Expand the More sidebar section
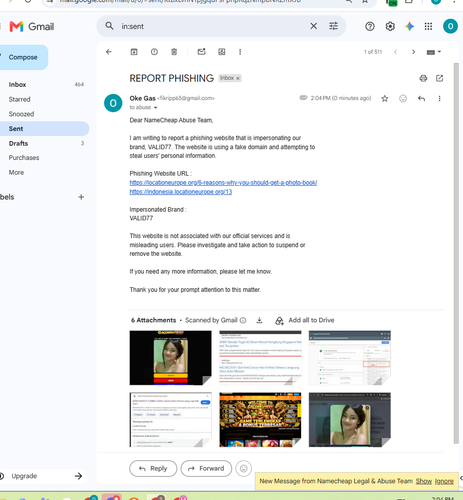The width and height of the screenshot is (463, 500). click(x=16, y=172)
